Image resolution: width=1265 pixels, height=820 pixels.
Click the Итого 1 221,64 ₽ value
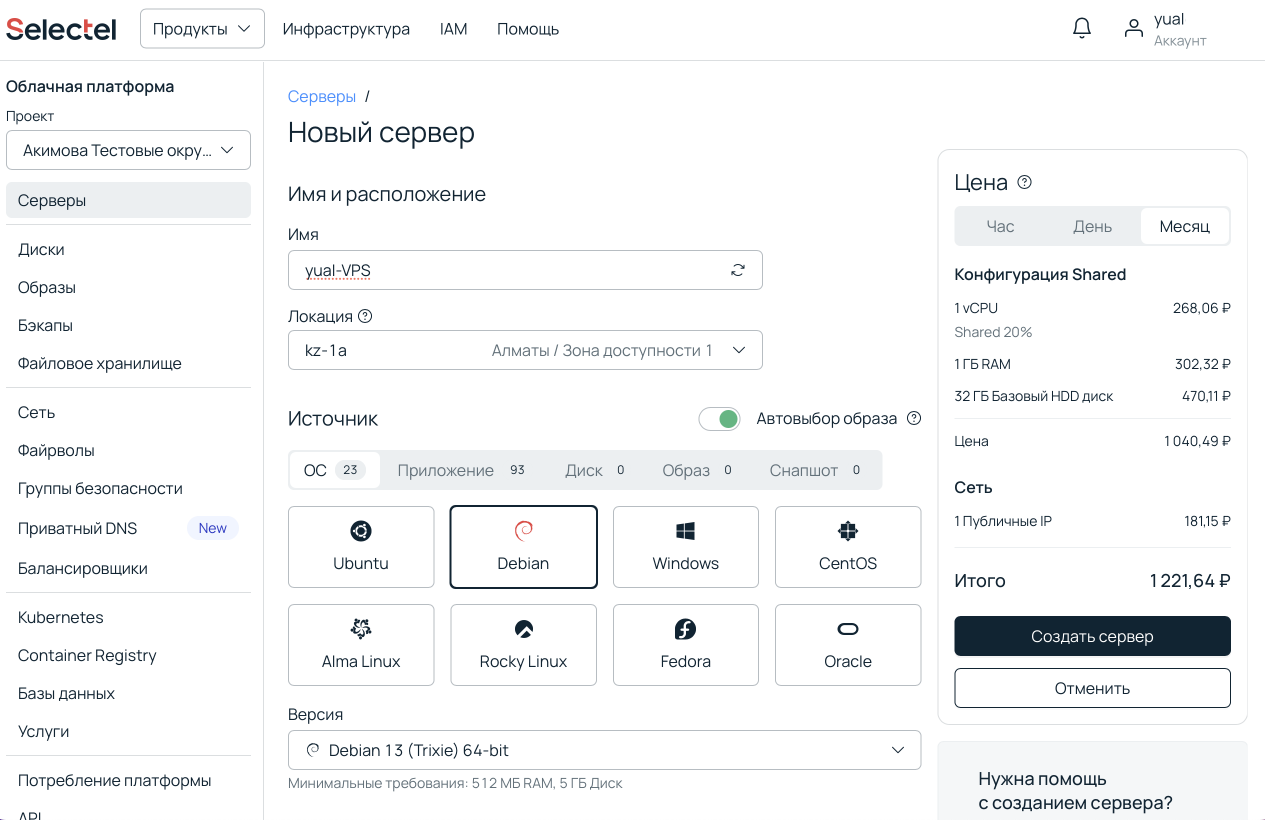point(1190,580)
